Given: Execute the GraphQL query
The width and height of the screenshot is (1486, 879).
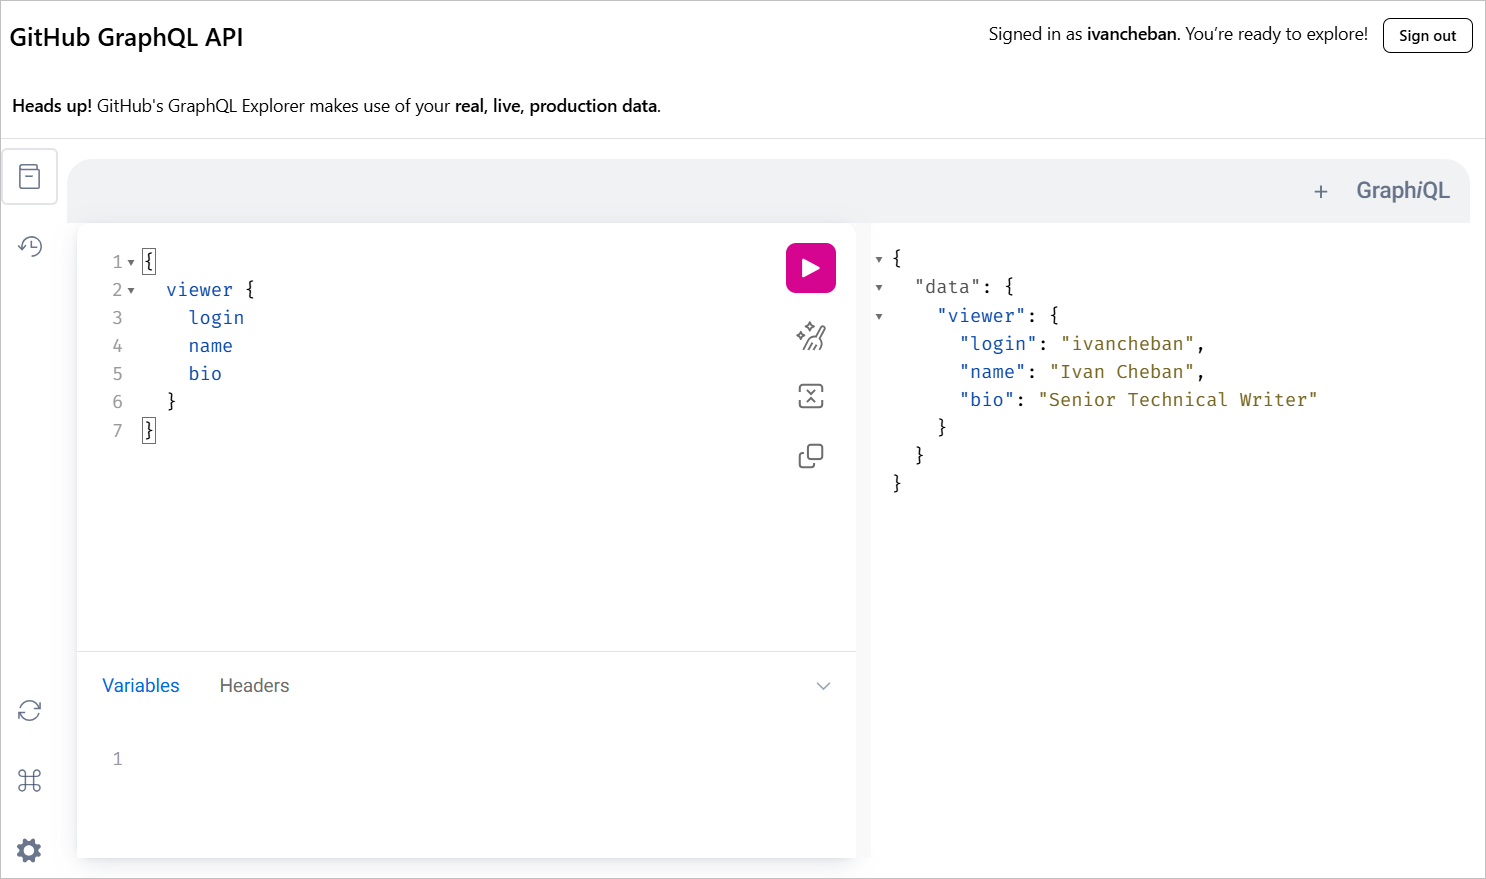Looking at the screenshot, I should pyautogui.click(x=810, y=267).
